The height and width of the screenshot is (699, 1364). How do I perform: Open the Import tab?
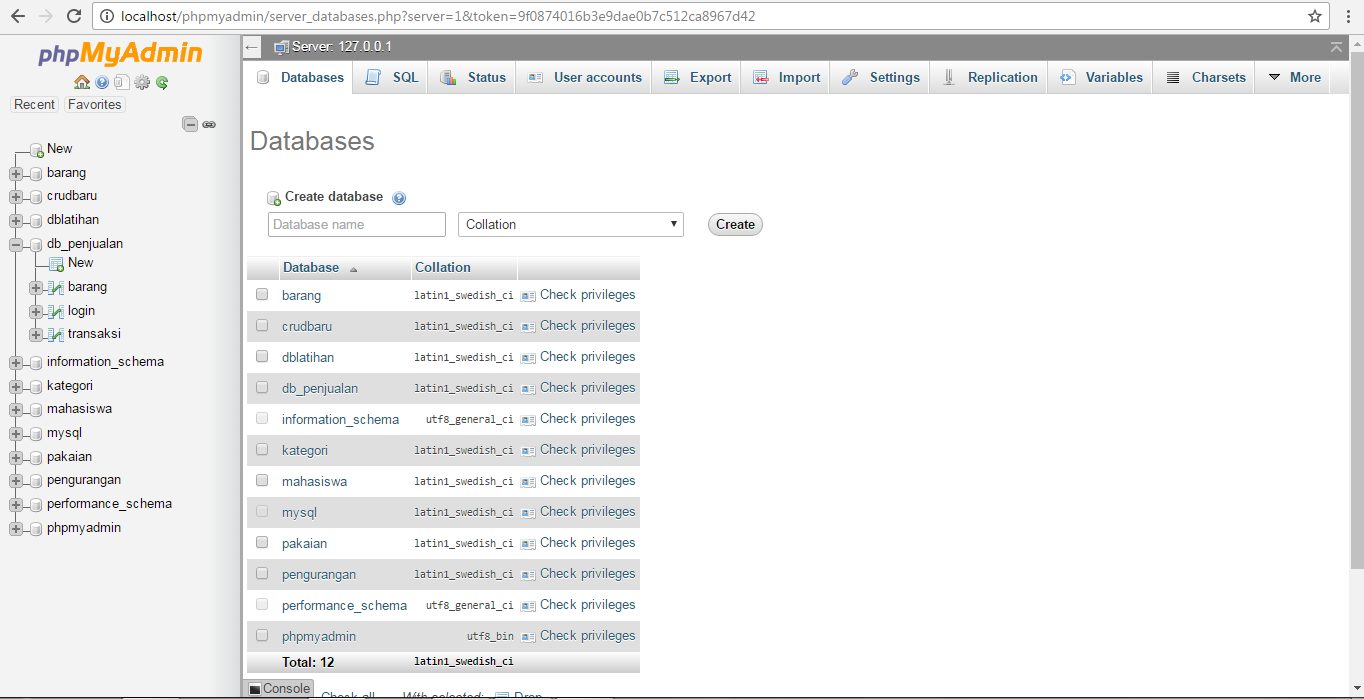point(786,77)
